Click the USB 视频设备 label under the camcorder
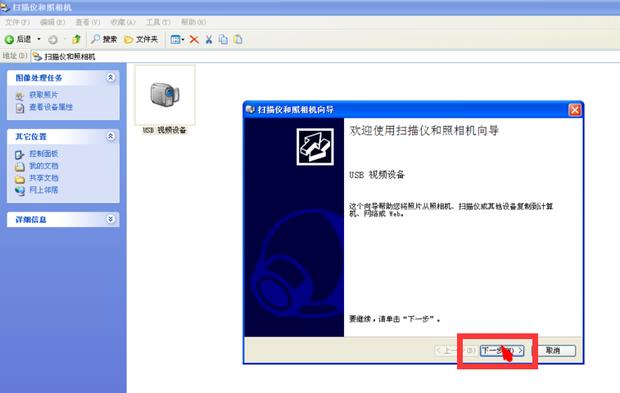Image resolution: width=620 pixels, height=393 pixels. [164, 130]
